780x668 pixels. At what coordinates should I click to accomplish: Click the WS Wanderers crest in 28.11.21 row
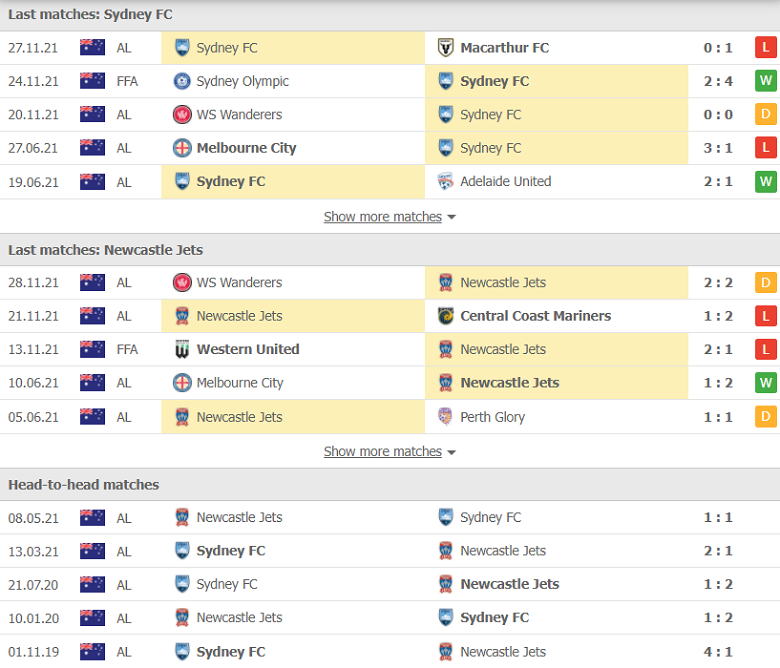coord(182,283)
